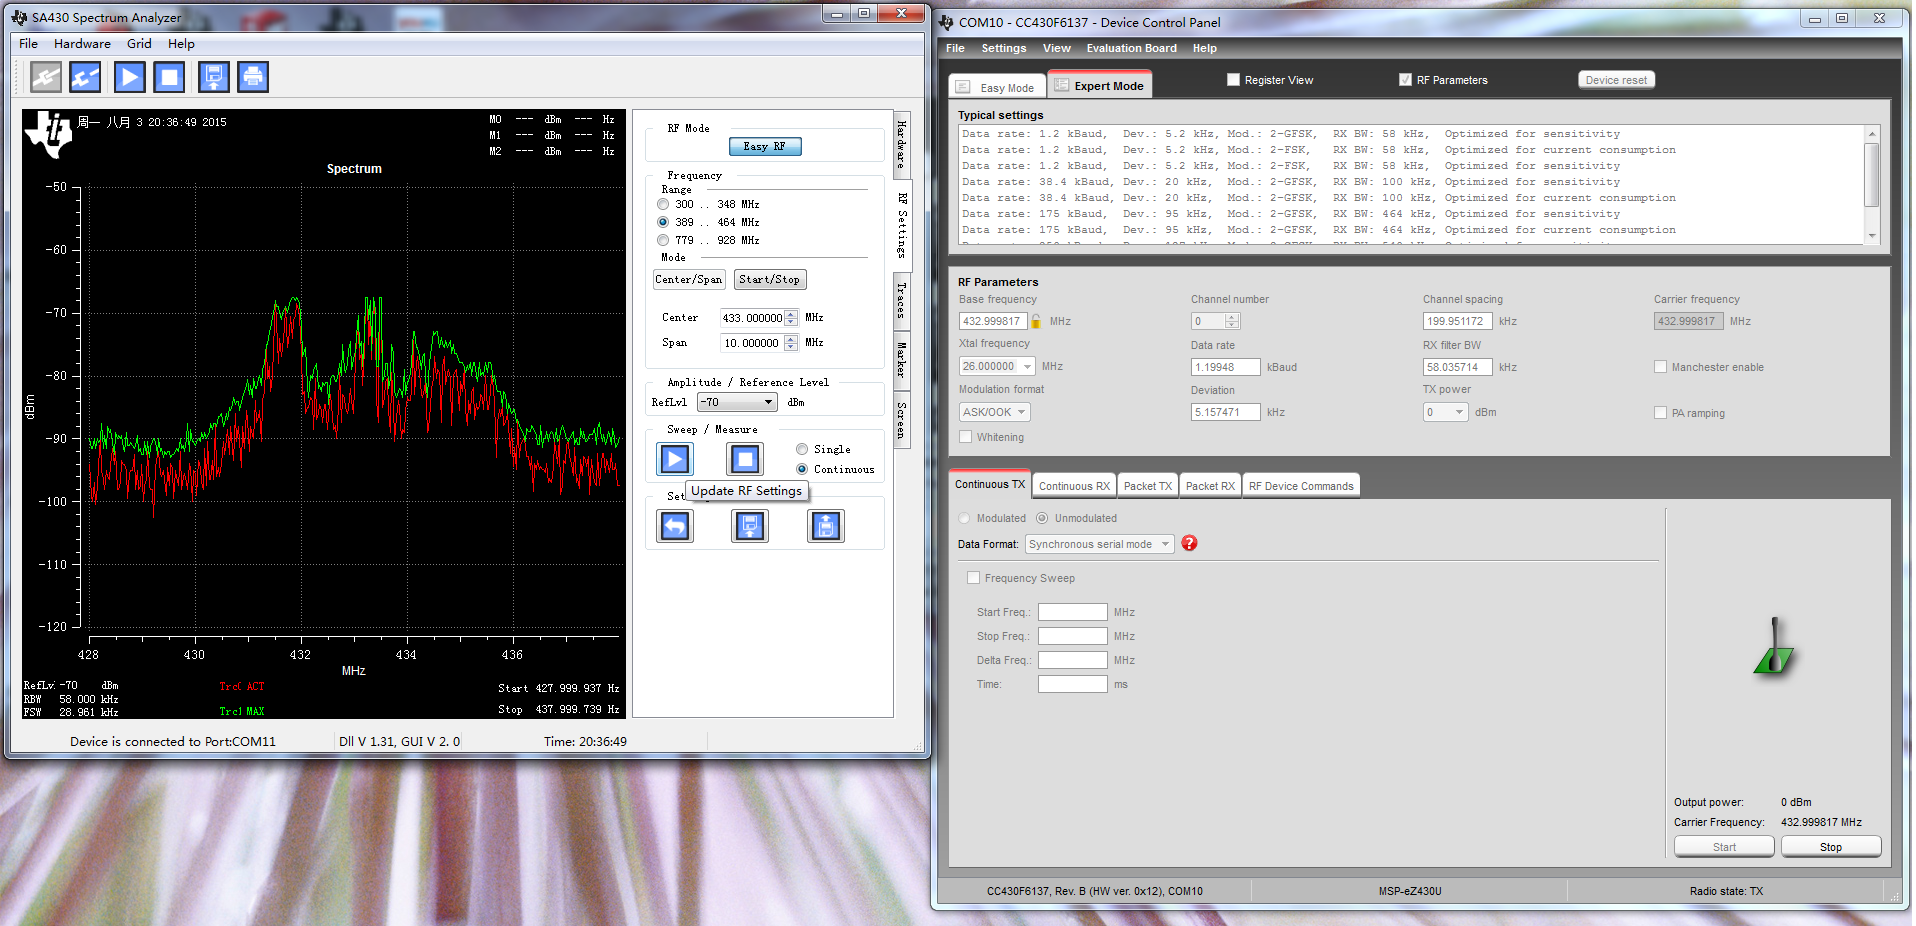Click the Start/Stop mode button
This screenshot has width=1916, height=926.
point(770,280)
